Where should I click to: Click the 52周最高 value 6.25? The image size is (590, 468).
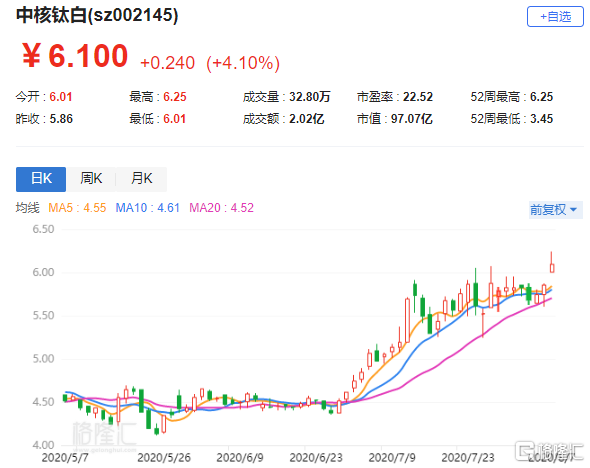point(541,97)
